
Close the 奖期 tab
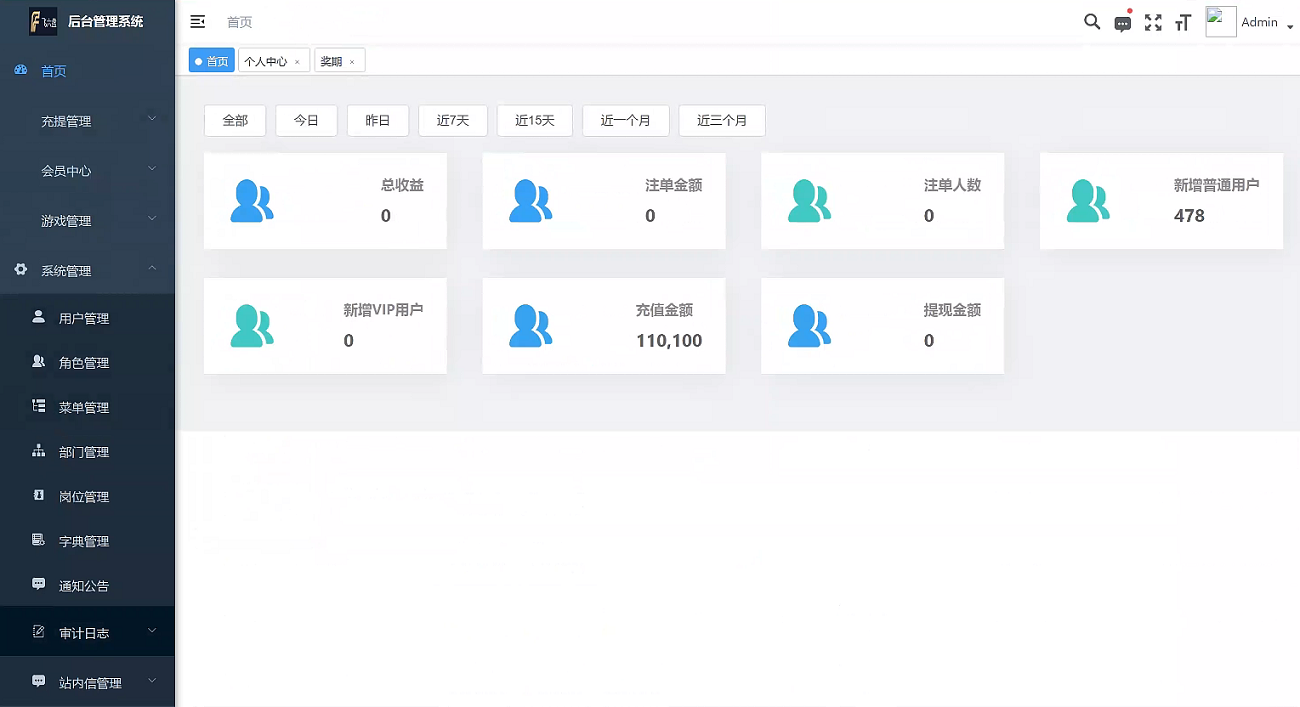point(352,62)
